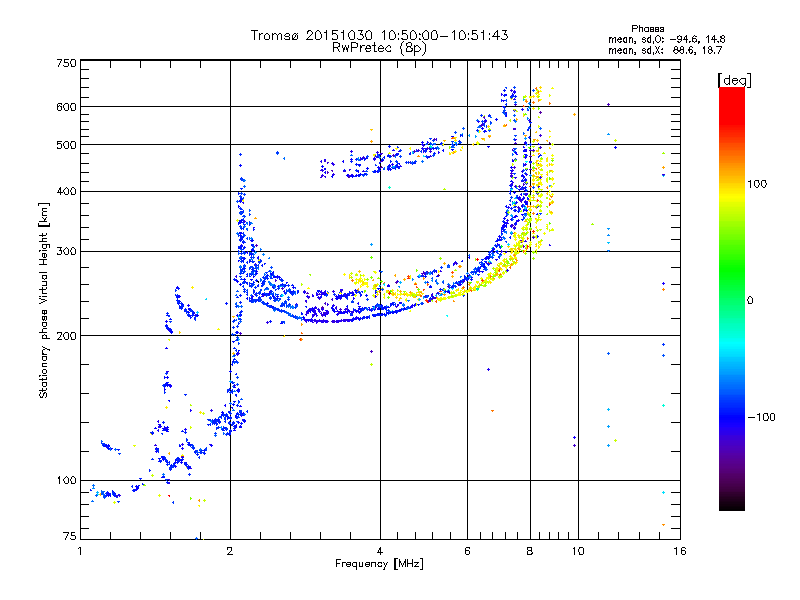
Task: Click the y-axis label '750'
Action: [67, 63]
